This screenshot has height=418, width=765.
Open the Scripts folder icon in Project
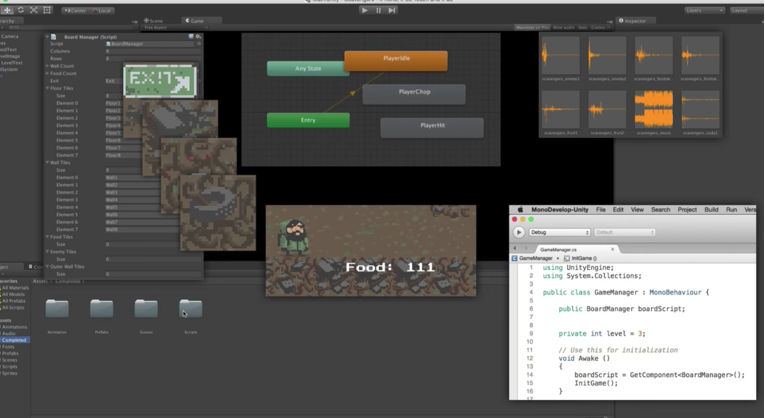(x=190, y=309)
